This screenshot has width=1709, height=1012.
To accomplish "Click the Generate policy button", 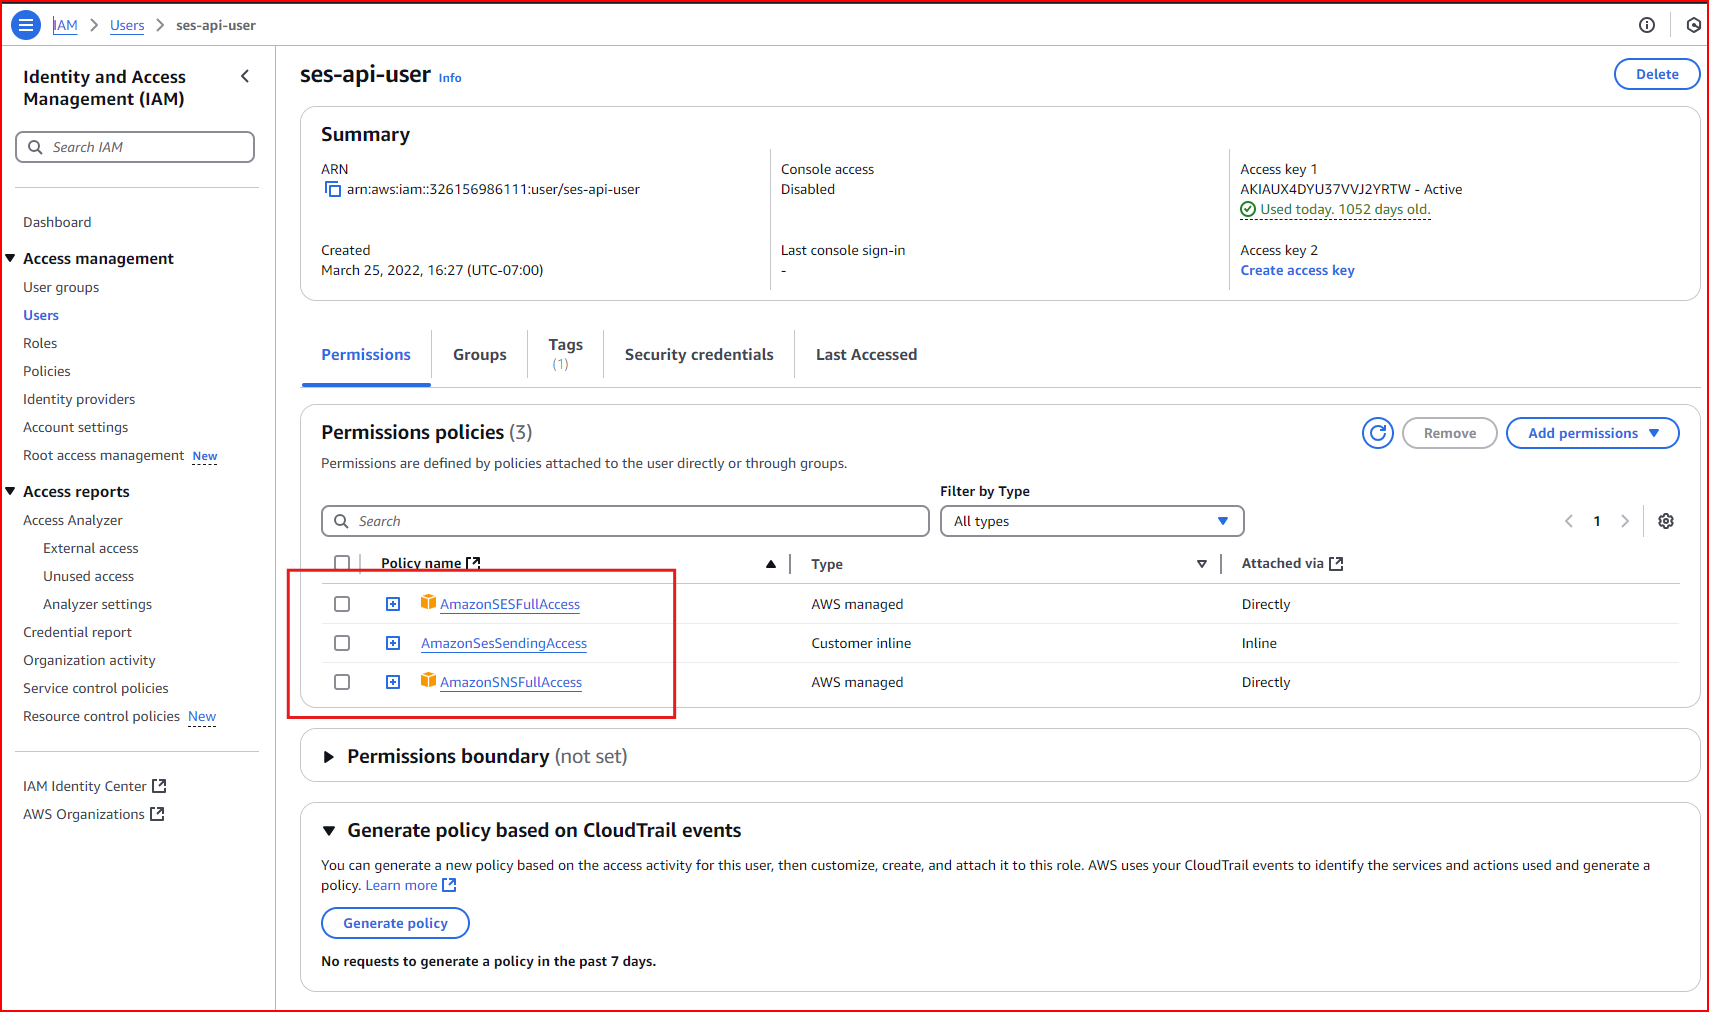I will click(395, 923).
